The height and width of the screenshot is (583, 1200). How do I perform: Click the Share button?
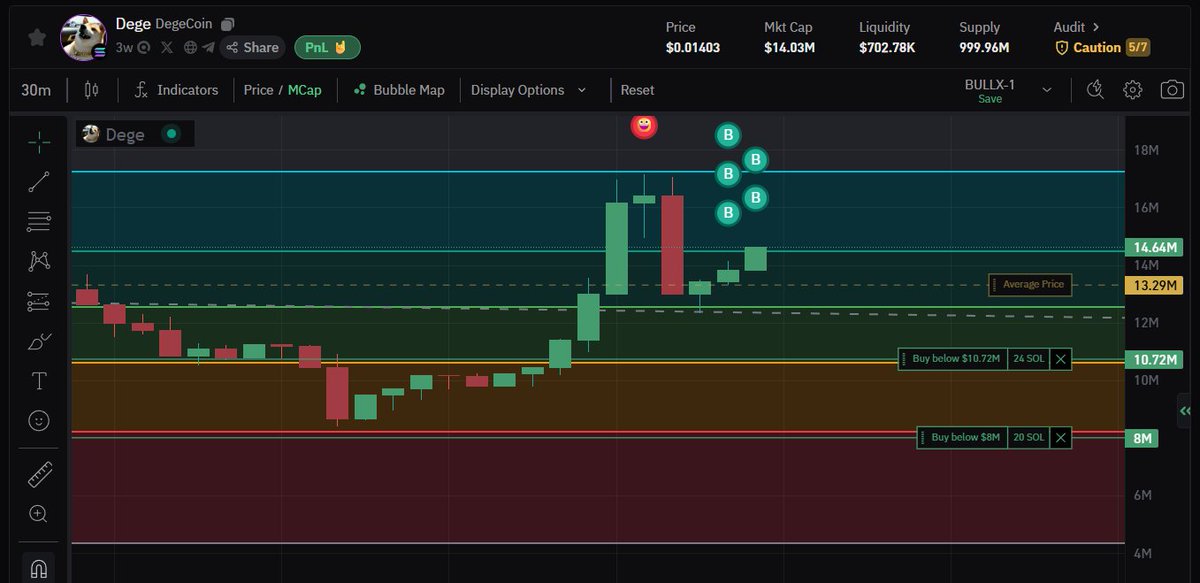click(251, 47)
